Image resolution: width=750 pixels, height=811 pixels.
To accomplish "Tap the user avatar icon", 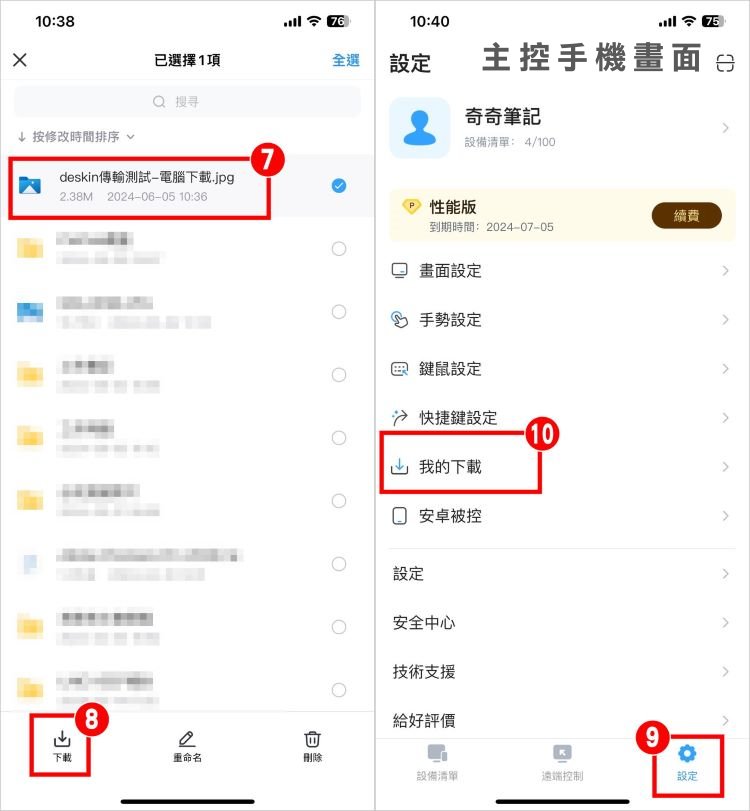I will pos(419,128).
